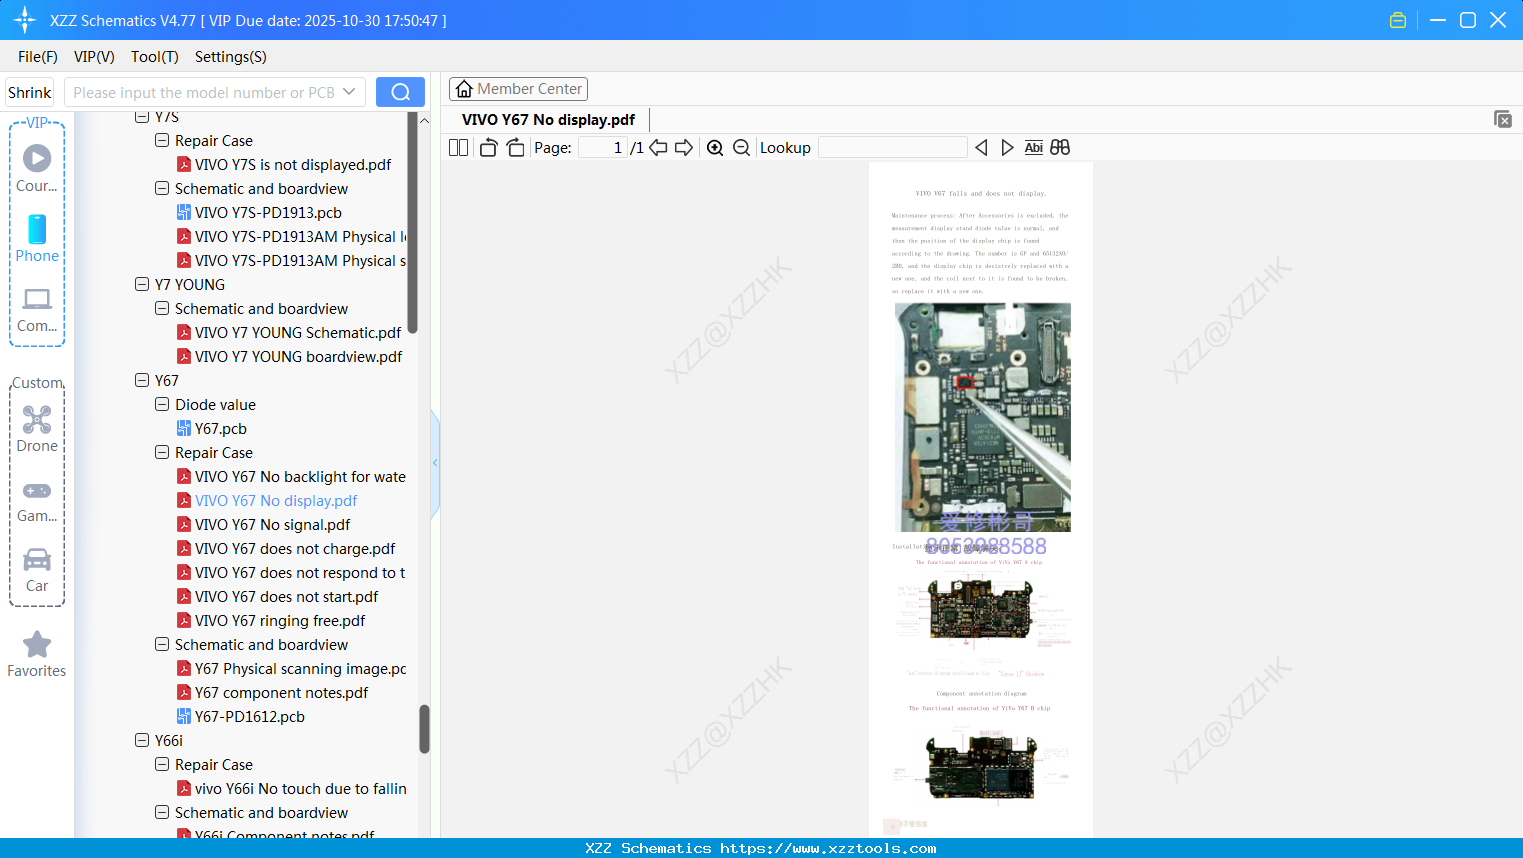
Task: Click the model number search input field
Action: click(203, 92)
